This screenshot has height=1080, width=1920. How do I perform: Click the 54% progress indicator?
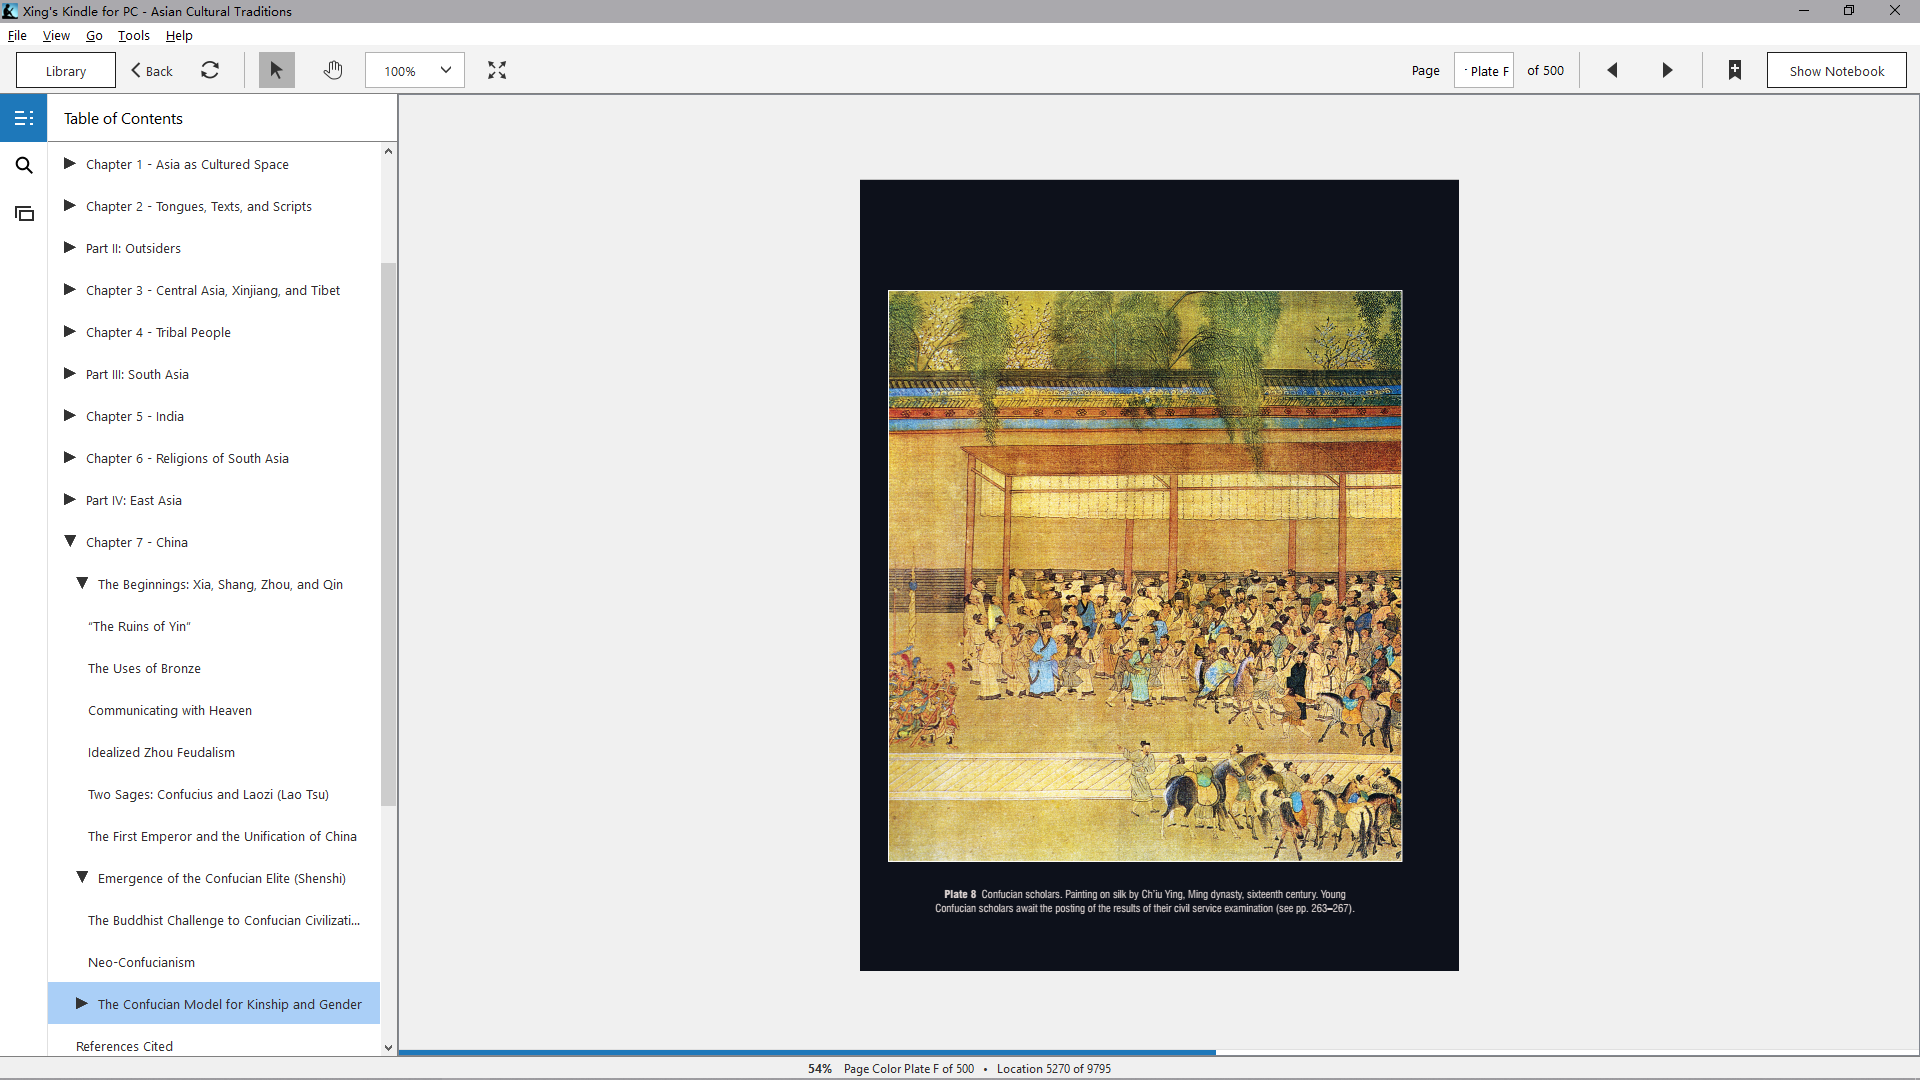pyautogui.click(x=820, y=1068)
